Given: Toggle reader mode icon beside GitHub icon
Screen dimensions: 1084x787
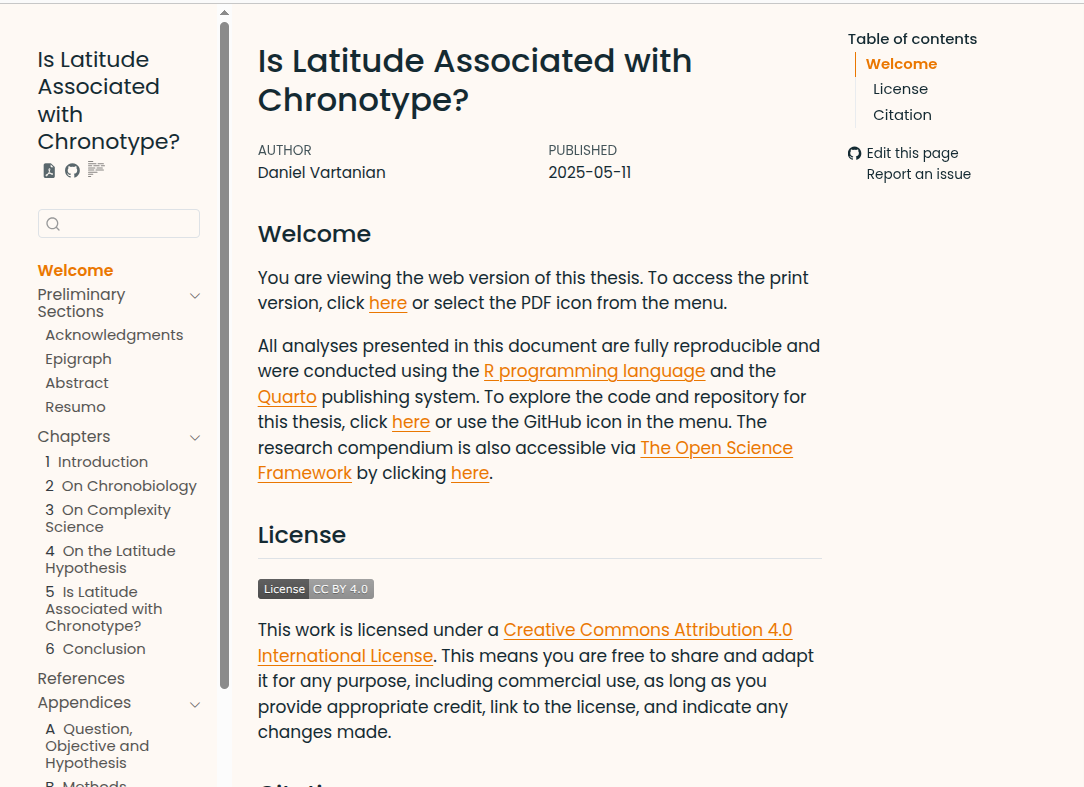Looking at the screenshot, I should tap(96, 170).
